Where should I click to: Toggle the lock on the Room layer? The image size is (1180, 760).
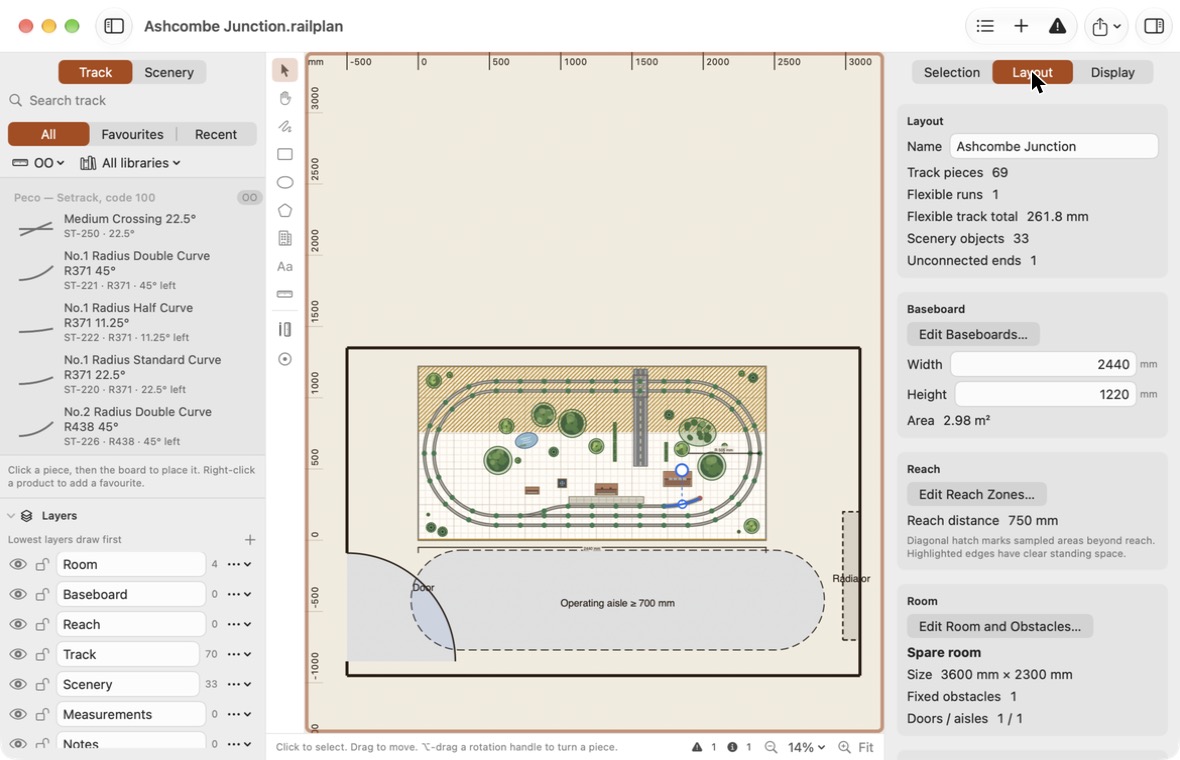(43, 564)
